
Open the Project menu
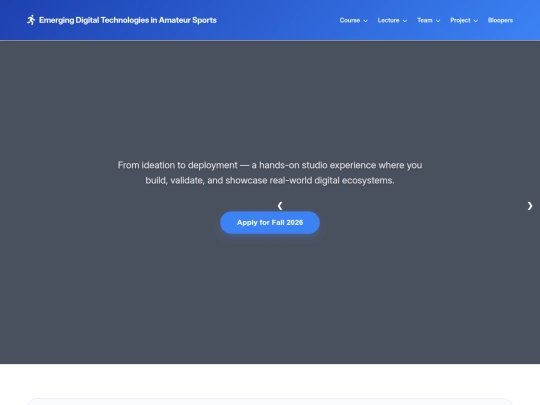(x=464, y=20)
